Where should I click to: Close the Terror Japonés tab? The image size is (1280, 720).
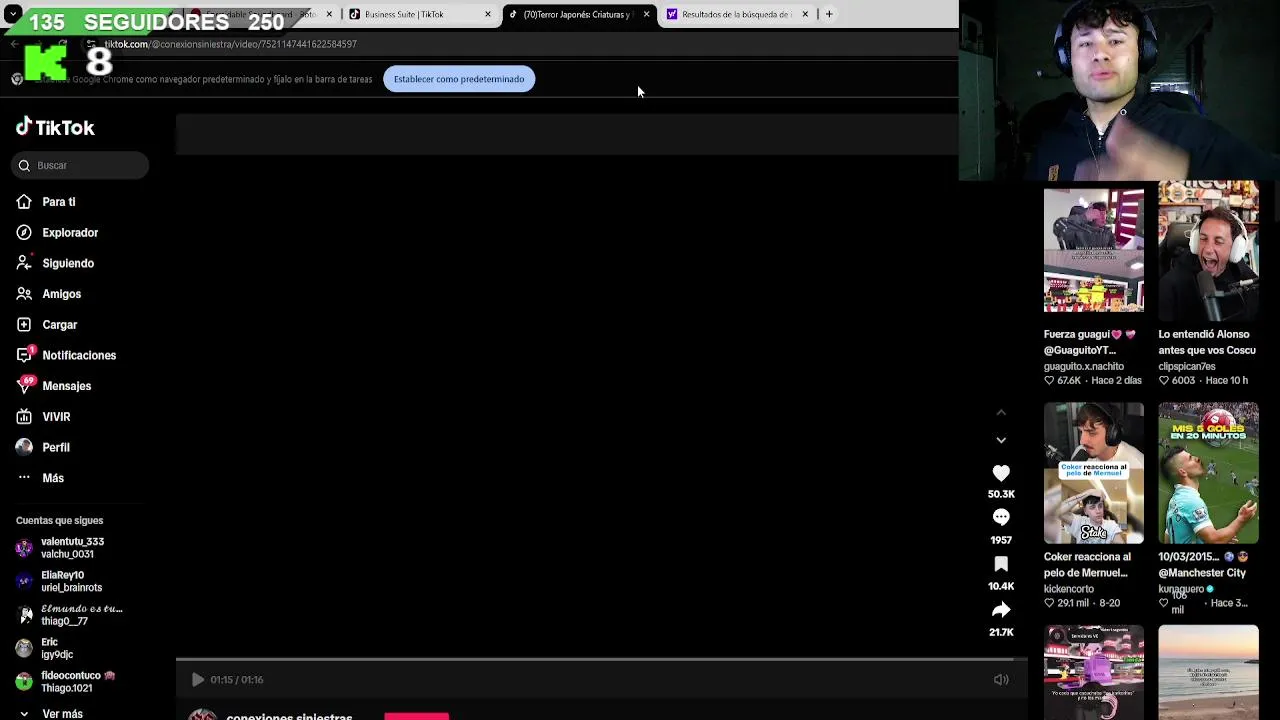coord(646,14)
